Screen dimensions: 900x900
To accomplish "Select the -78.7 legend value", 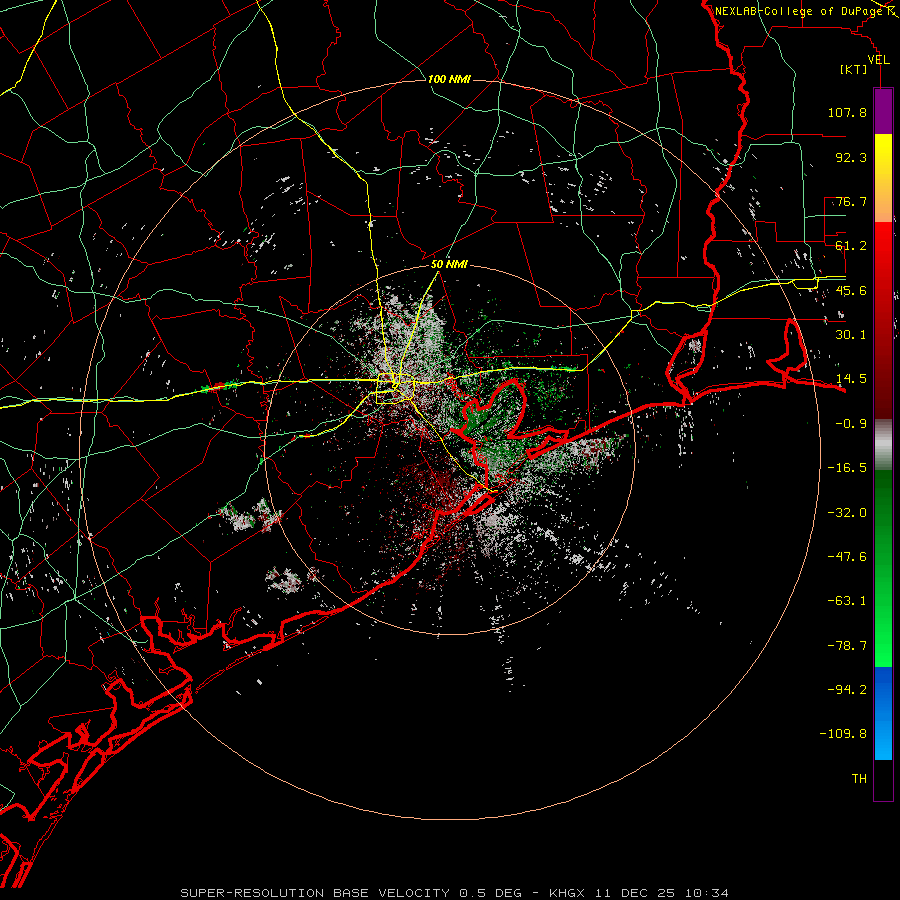I will (847, 646).
